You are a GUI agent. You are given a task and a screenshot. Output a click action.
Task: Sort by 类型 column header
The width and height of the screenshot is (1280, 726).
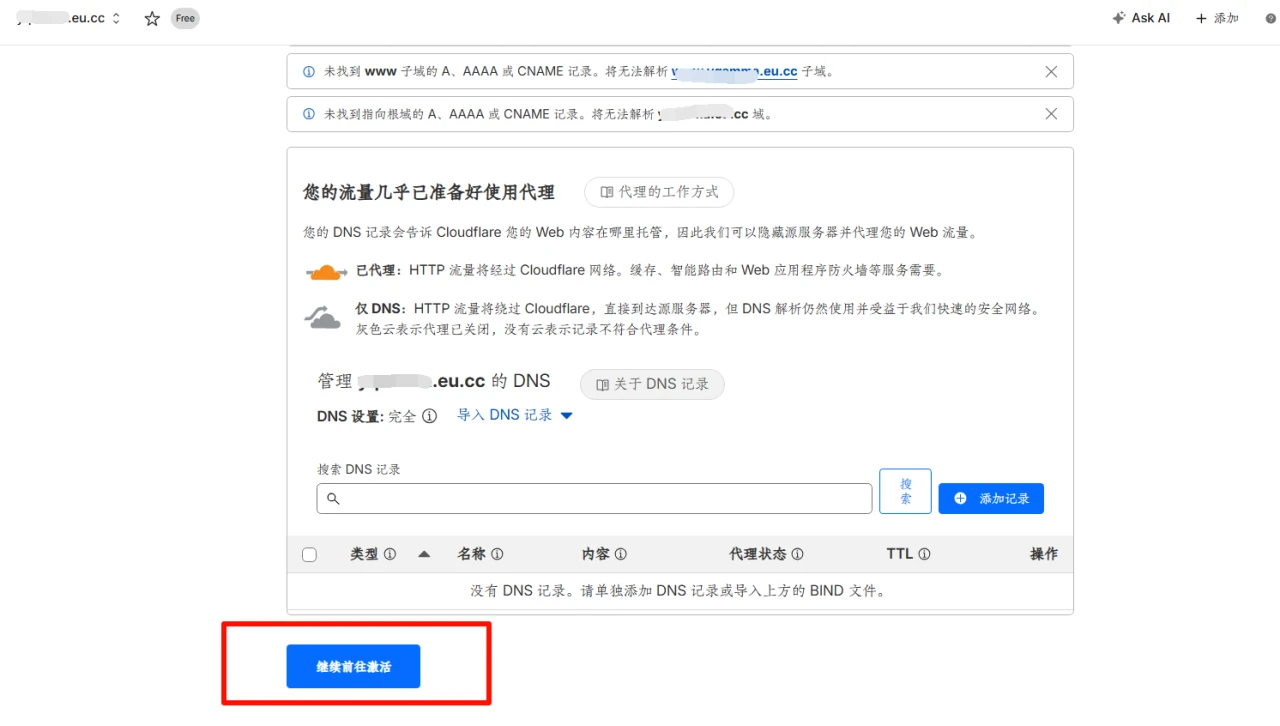pyautogui.click(x=364, y=554)
